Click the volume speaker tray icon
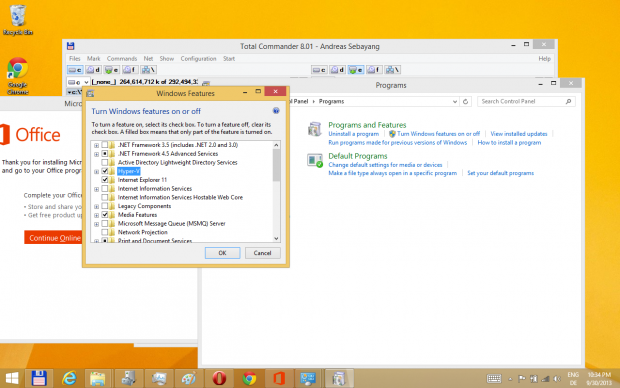Viewport: 620px width, 388px height. pyautogui.click(x=557, y=379)
